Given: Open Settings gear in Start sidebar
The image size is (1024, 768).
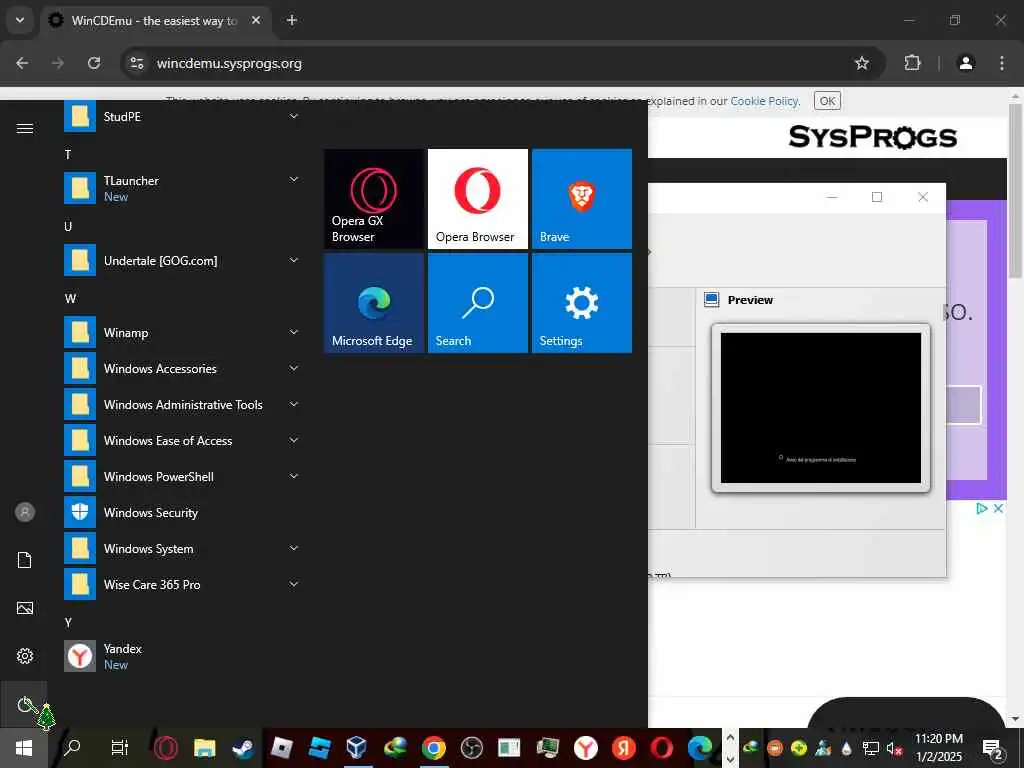Looking at the screenshot, I should click(25, 656).
